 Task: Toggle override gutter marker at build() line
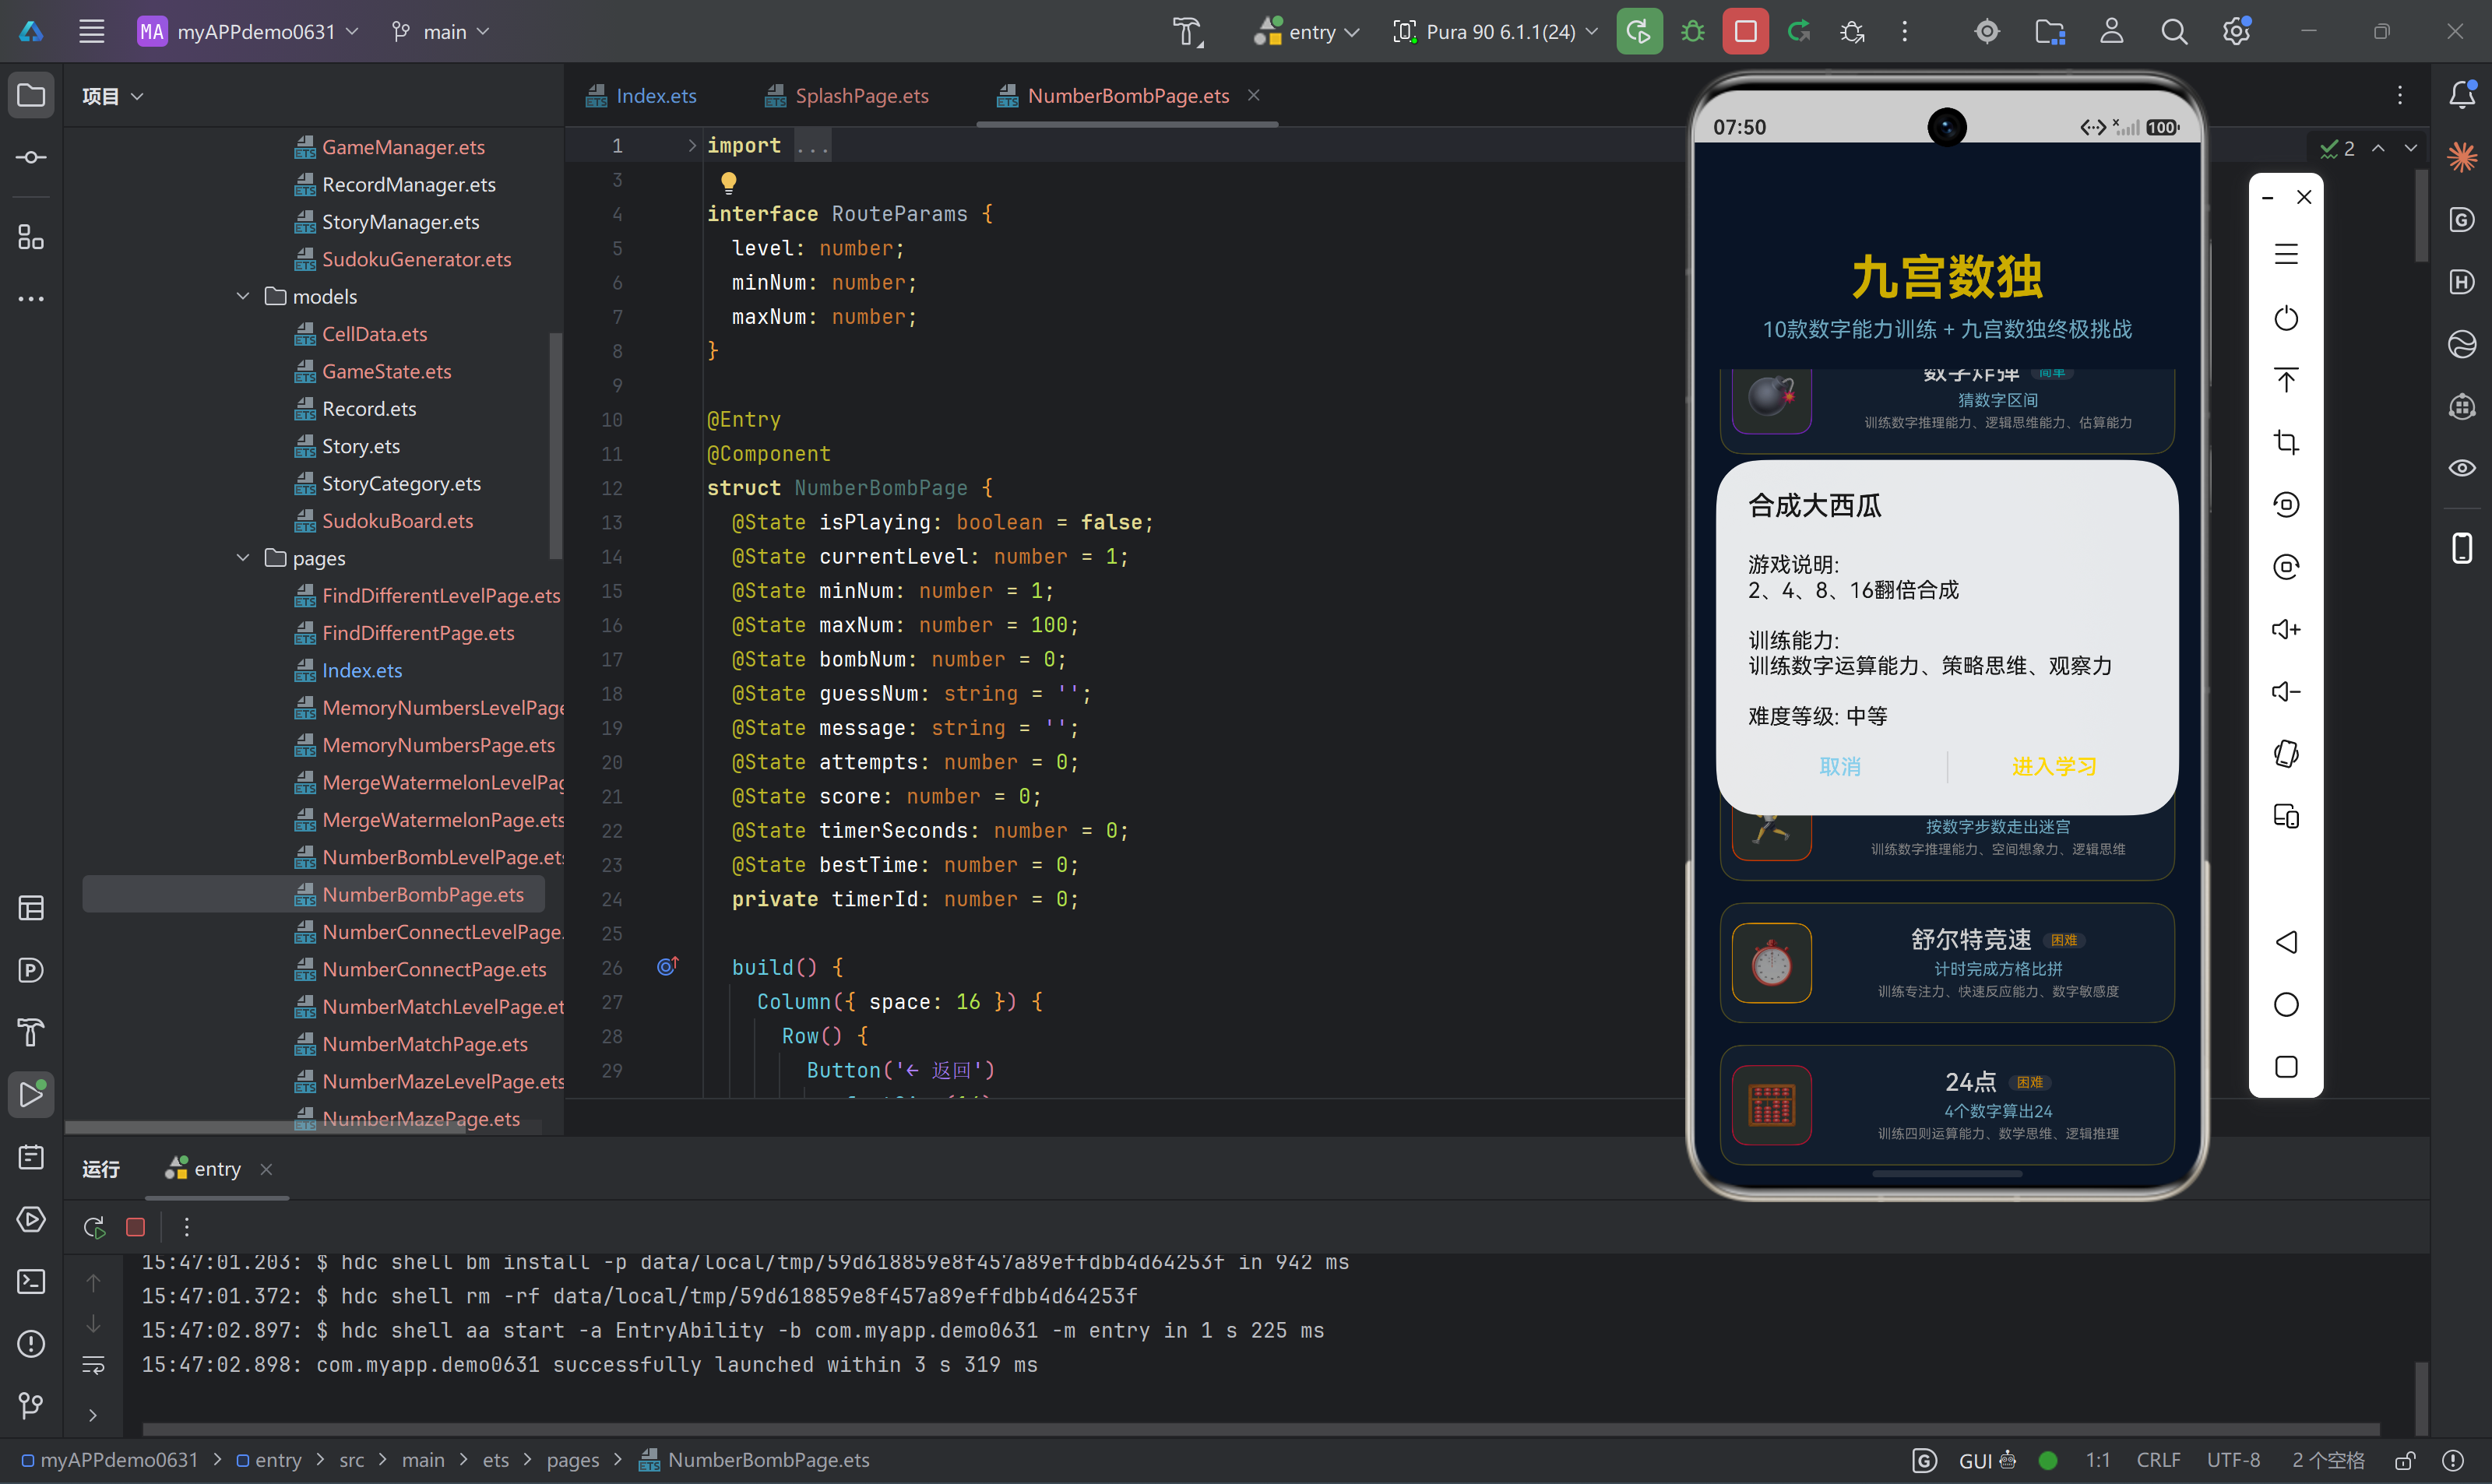pos(668,966)
